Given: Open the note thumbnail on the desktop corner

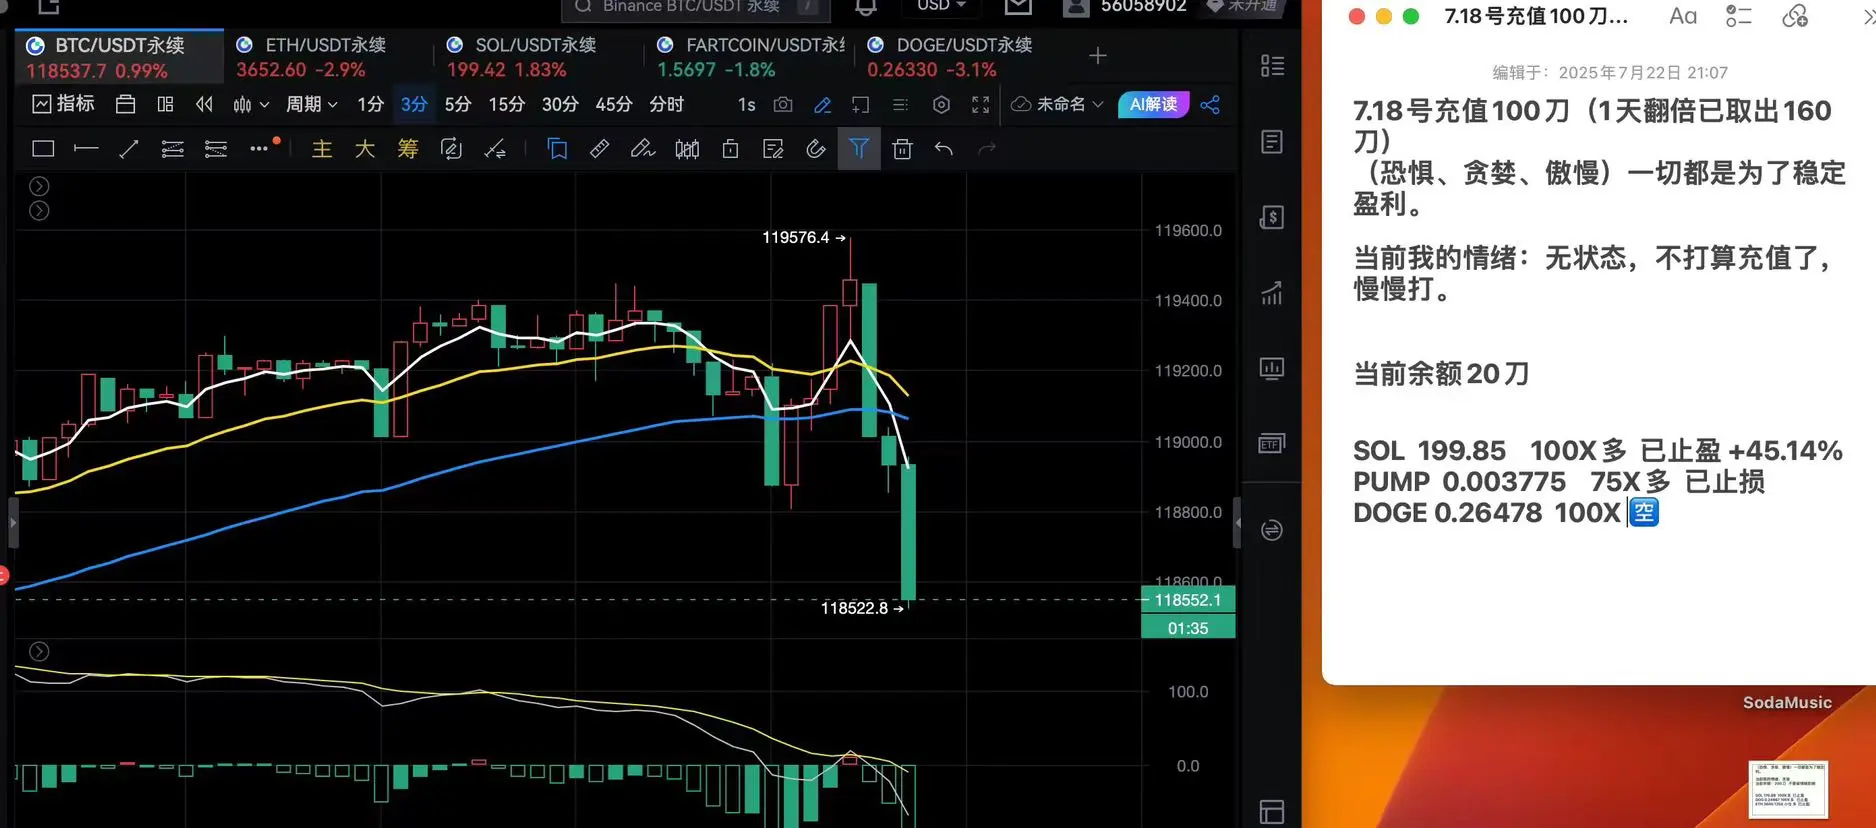Looking at the screenshot, I should (1788, 789).
